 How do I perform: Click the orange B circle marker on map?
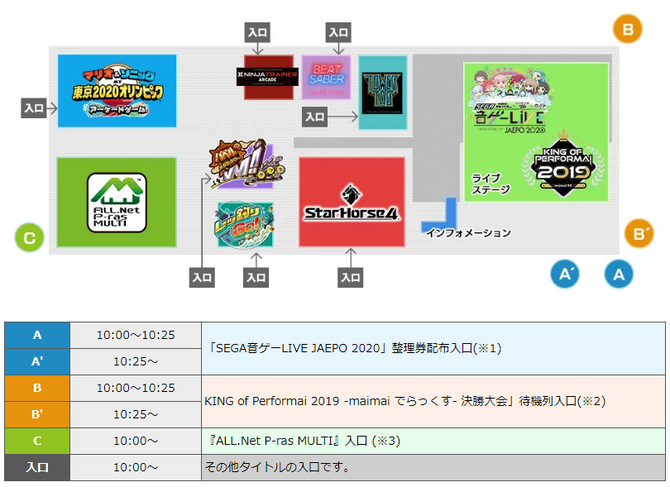627,29
